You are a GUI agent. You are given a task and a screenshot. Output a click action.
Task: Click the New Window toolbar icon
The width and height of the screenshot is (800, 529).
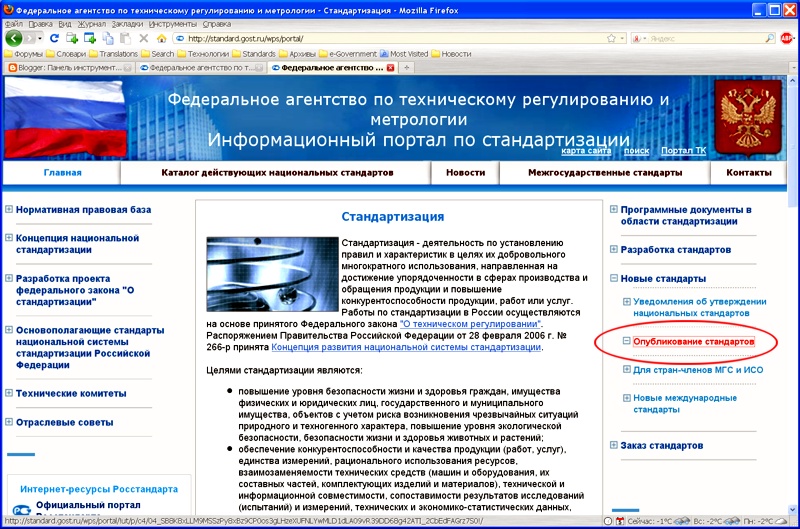coord(90,38)
